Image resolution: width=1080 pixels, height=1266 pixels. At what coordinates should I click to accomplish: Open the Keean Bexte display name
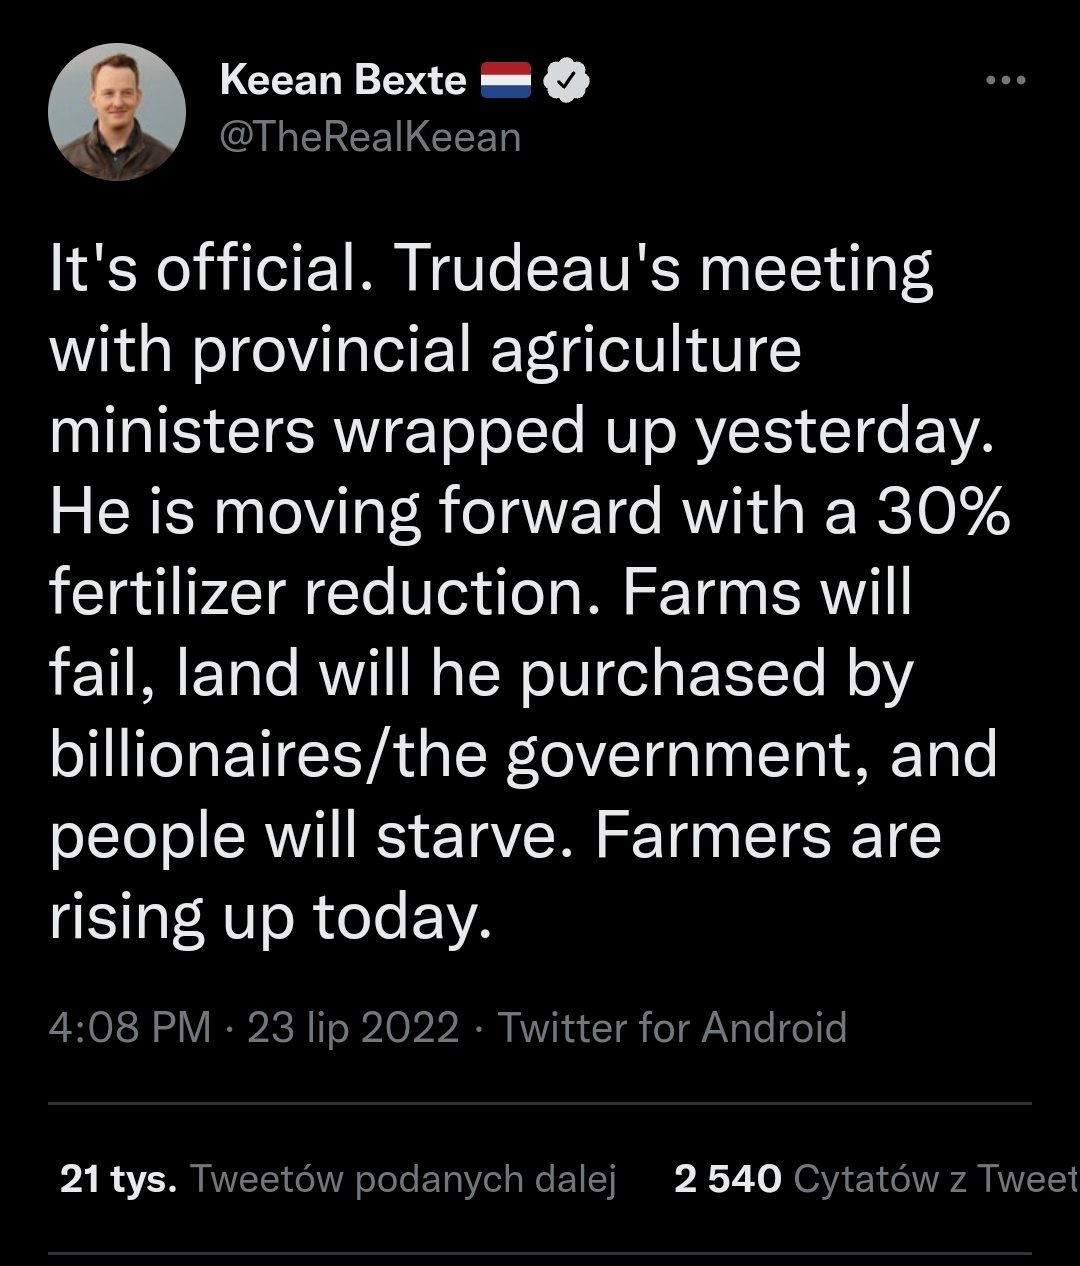click(x=342, y=80)
